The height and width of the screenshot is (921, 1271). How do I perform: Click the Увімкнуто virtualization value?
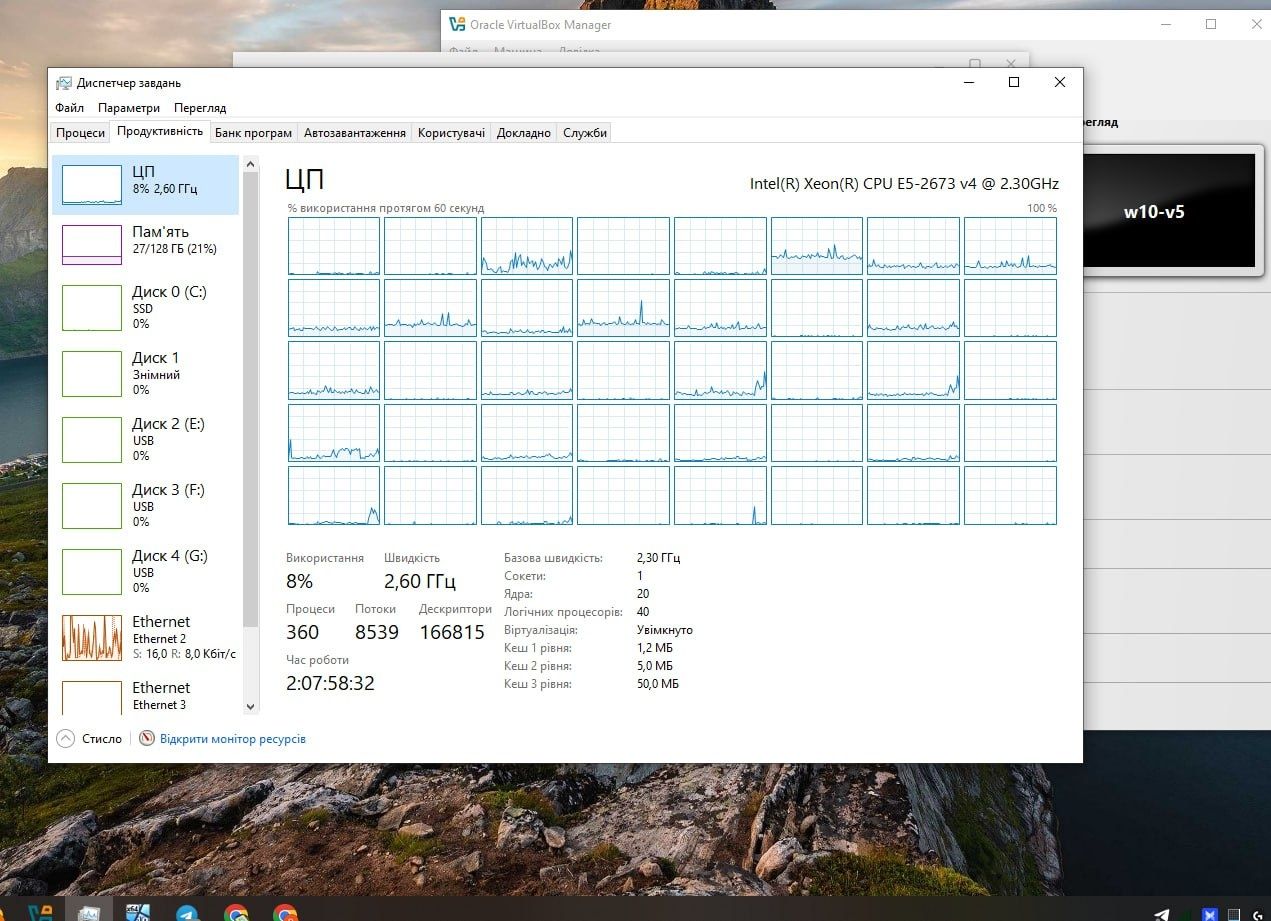(665, 630)
